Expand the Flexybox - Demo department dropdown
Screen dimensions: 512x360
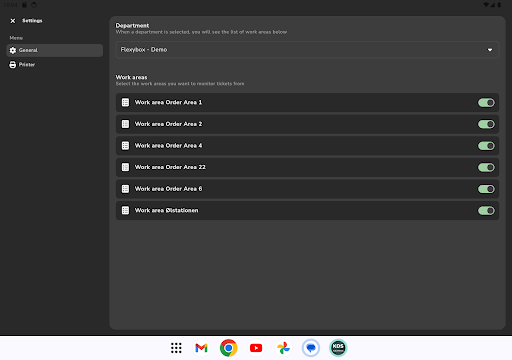(x=307, y=50)
